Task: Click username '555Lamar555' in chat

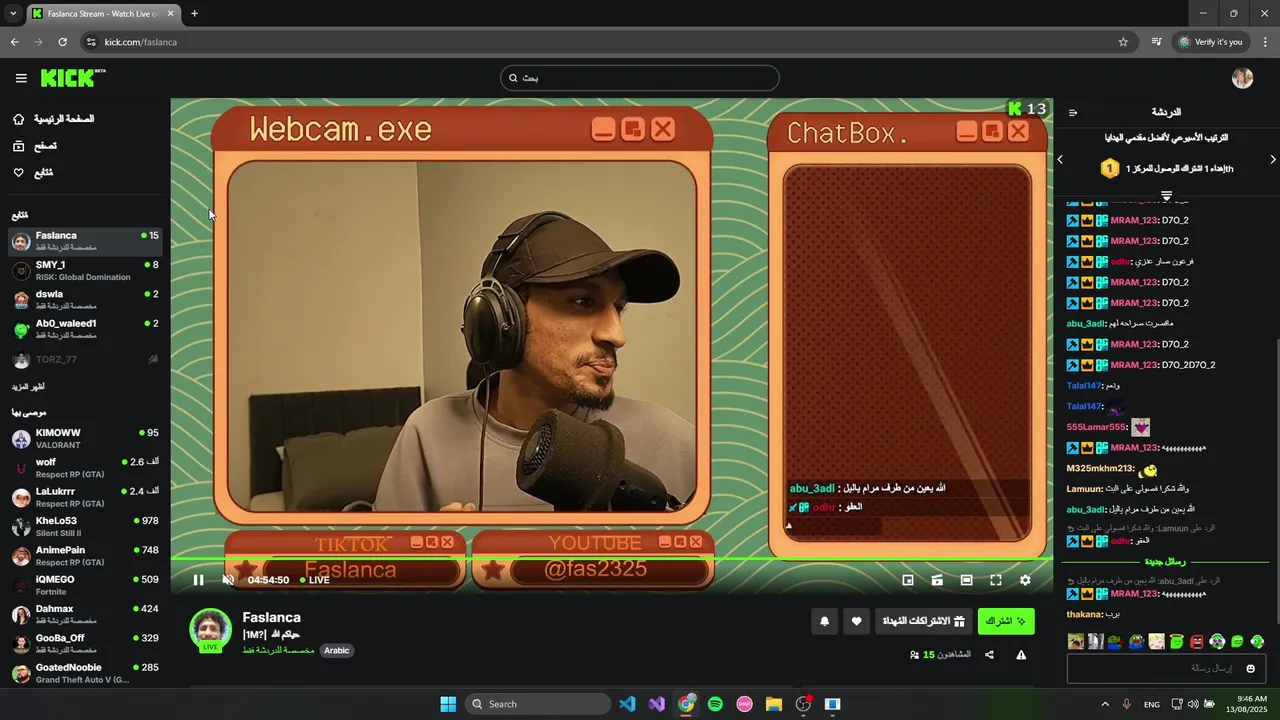Action: [1096, 427]
